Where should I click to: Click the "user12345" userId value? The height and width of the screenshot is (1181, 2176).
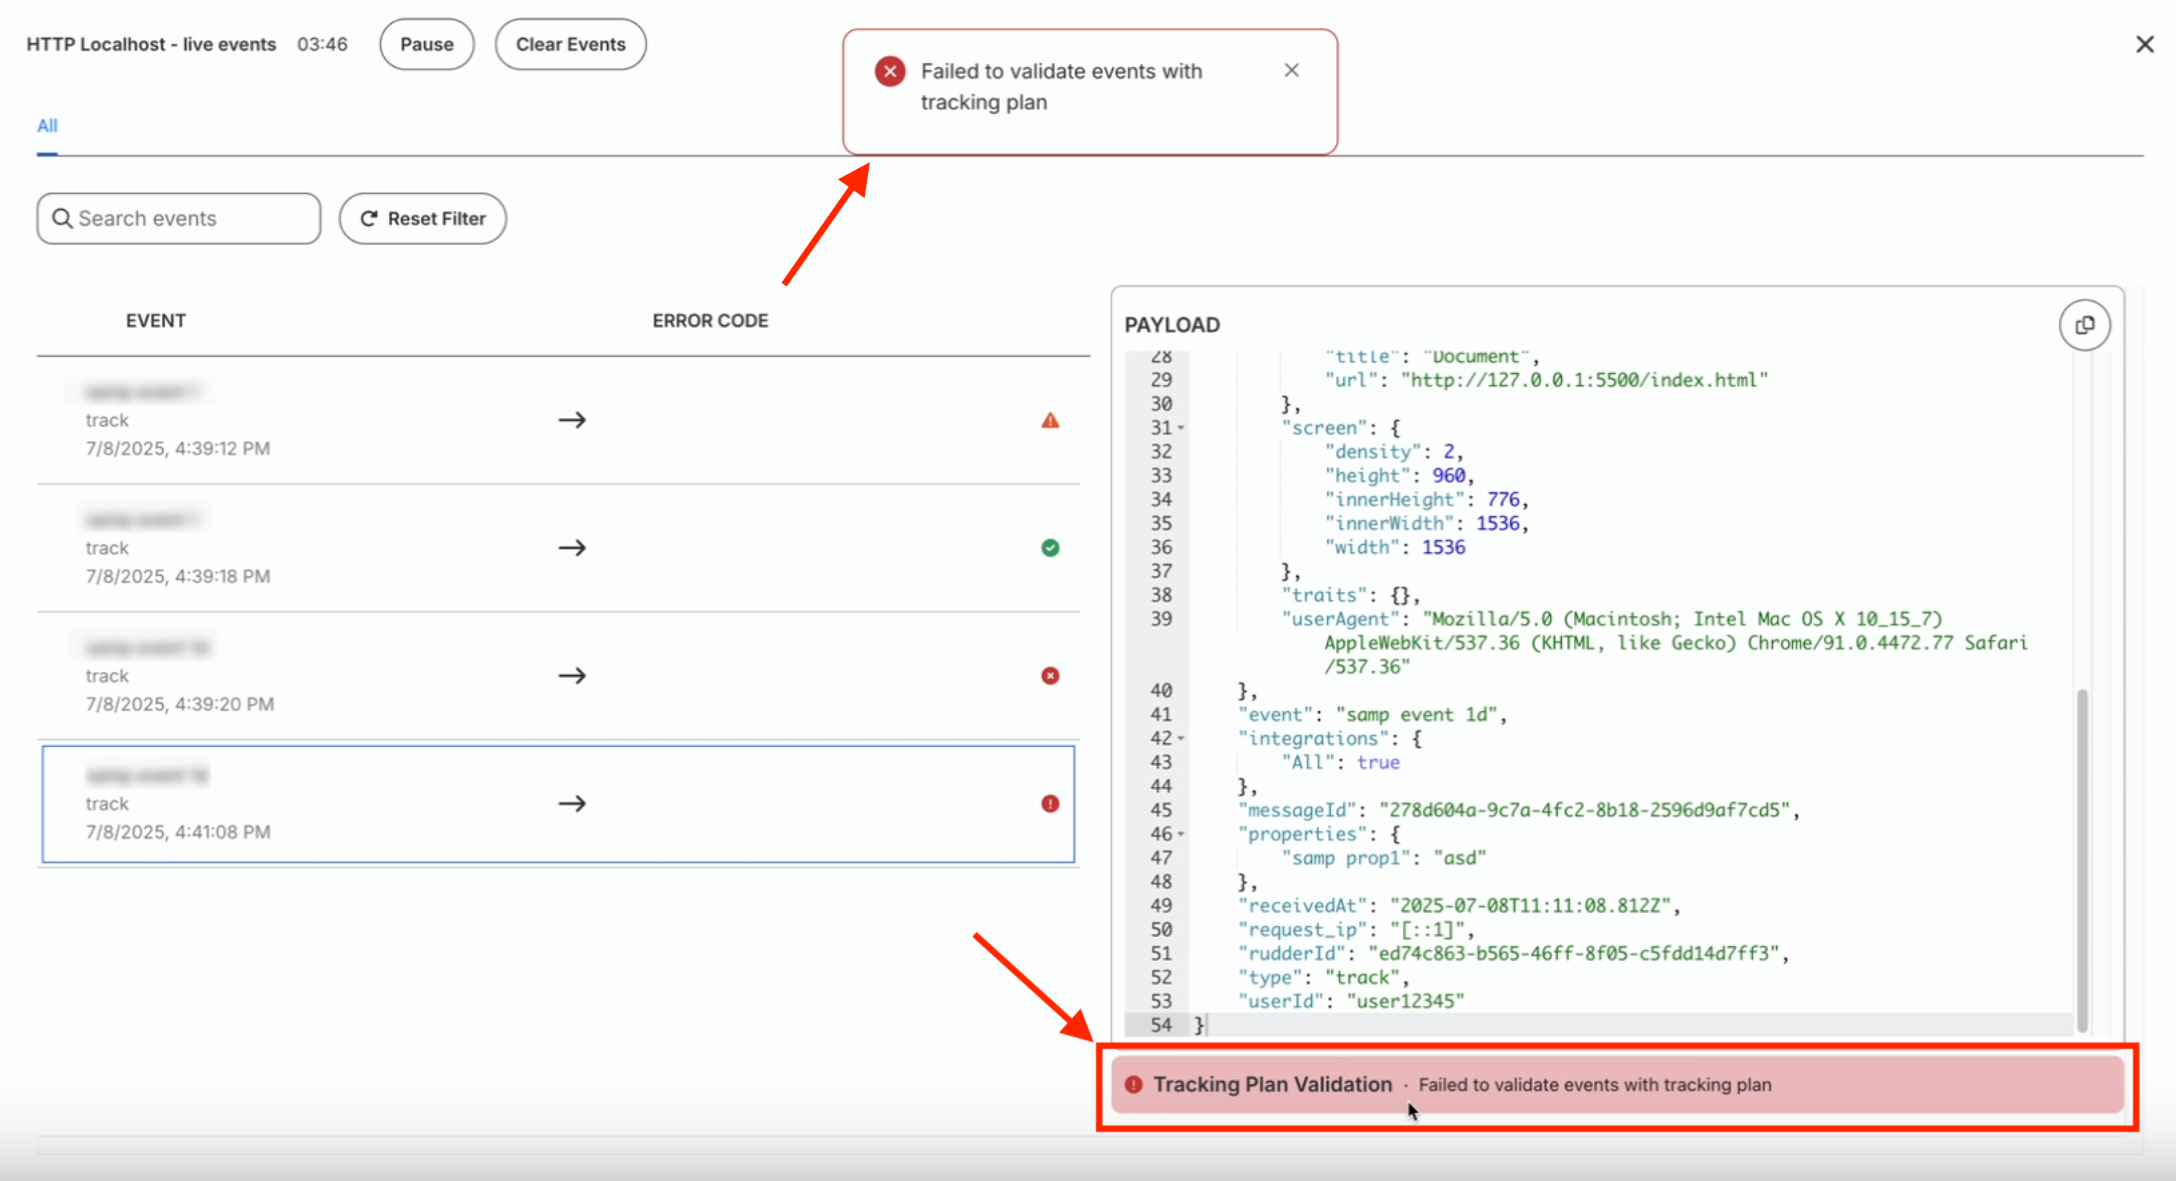1405,1002
